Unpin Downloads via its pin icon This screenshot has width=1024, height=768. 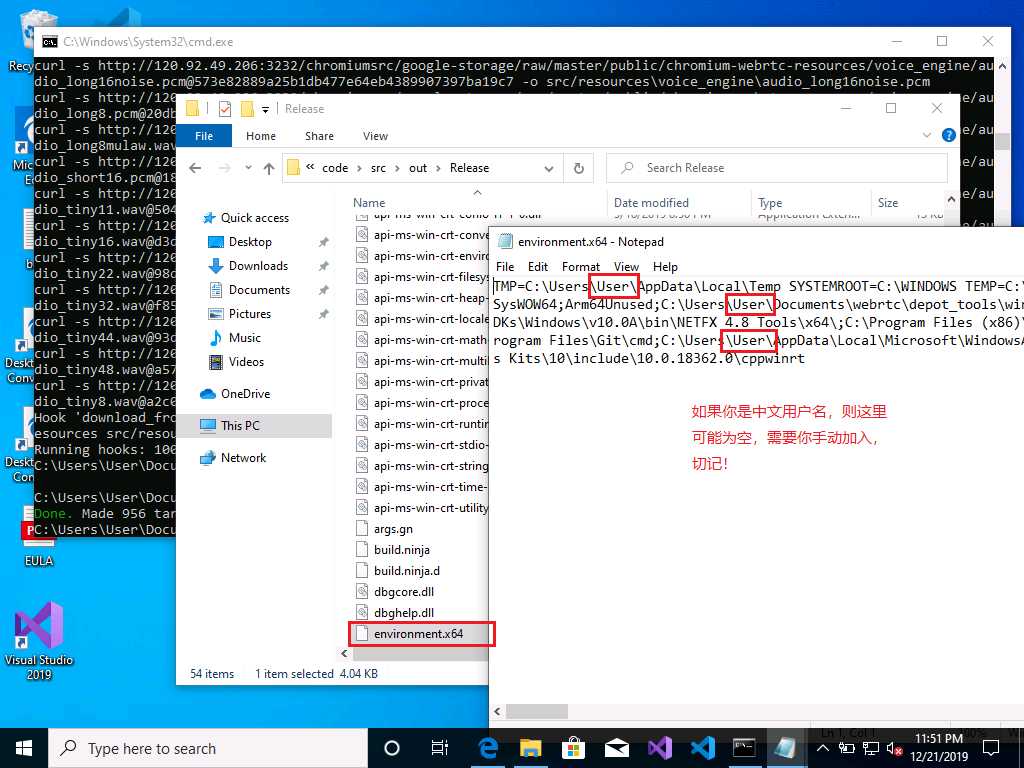tap(323, 266)
